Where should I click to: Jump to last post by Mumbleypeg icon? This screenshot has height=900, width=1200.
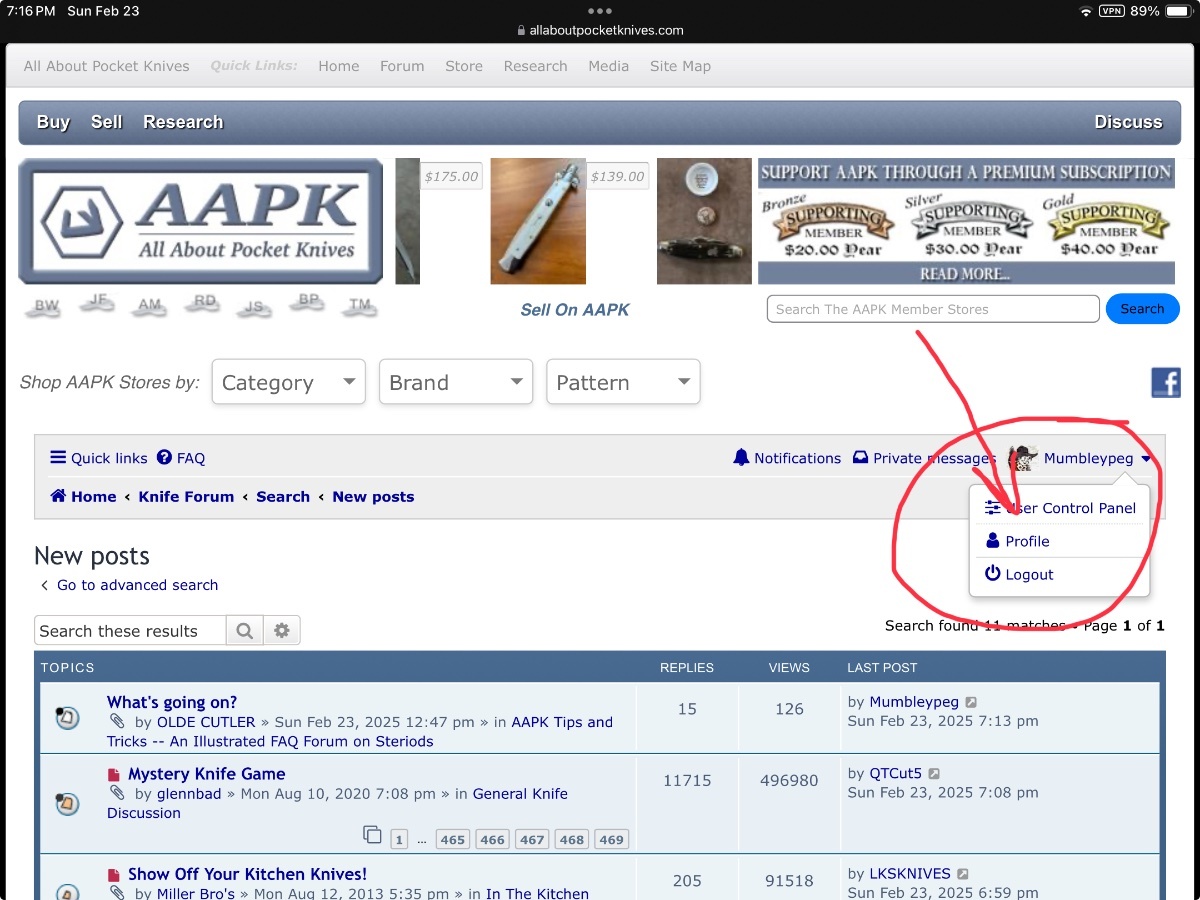coord(971,703)
